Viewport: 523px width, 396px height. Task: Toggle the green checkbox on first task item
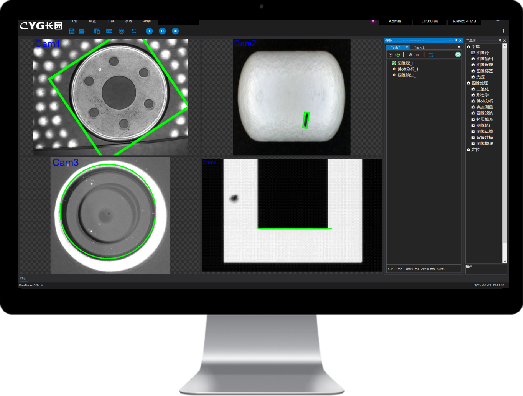coord(394,63)
